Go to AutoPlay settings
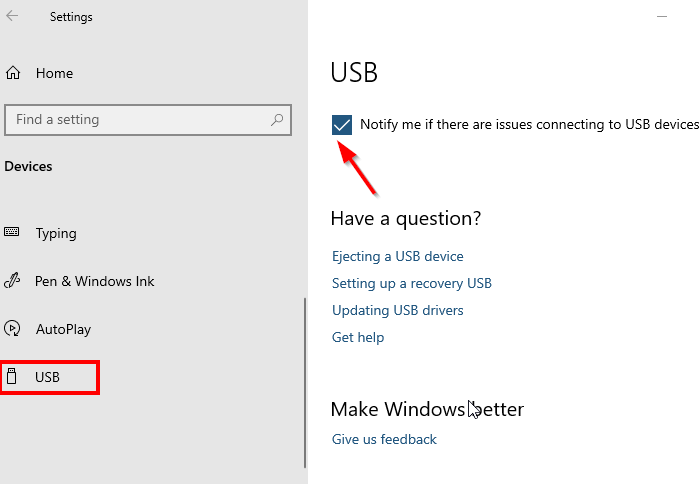Screen dimensions: 700x484 point(63,329)
